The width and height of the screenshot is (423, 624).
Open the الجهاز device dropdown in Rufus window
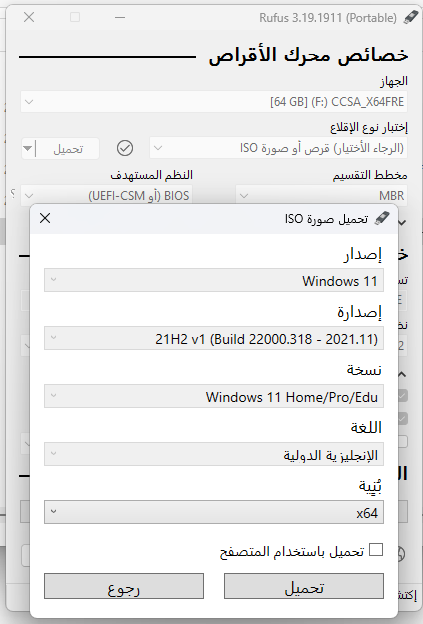pos(214,101)
